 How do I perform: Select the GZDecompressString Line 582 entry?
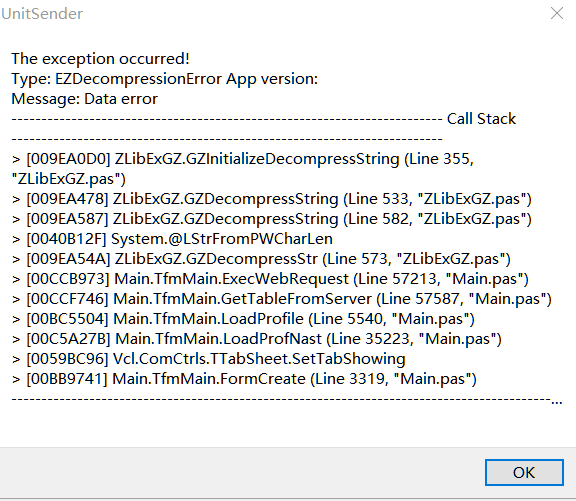tap(271, 219)
